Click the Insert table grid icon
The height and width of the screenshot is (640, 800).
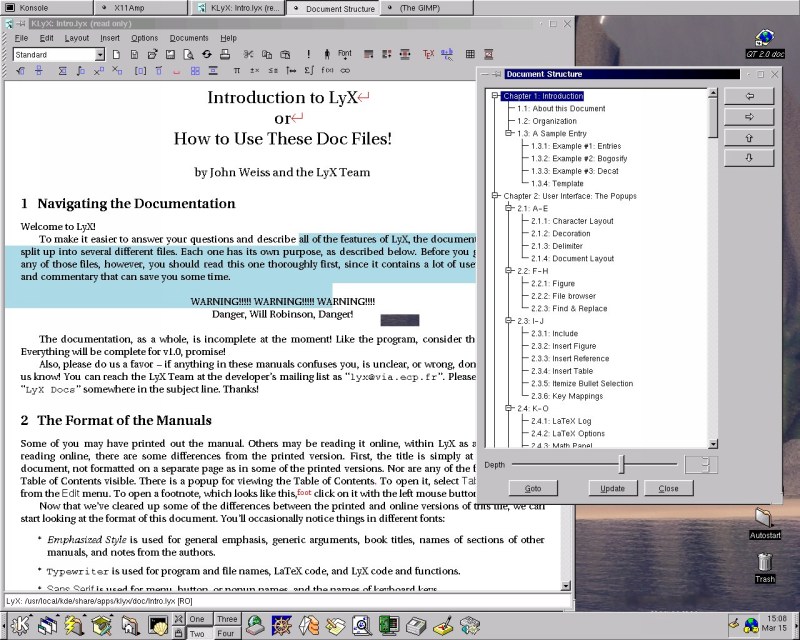point(470,54)
